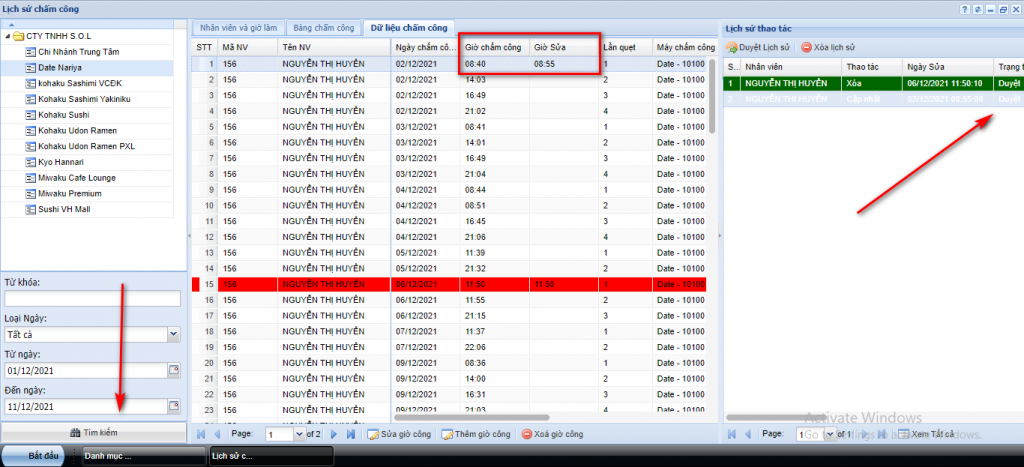Select Date Nariya branch
Viewport: 1024px width, 467px height.
tap(59, 67)
